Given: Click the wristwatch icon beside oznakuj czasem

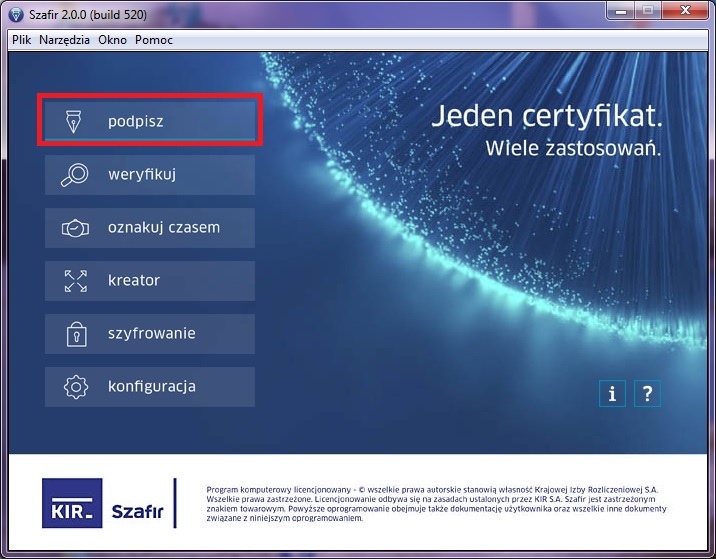Looking at the screenshot, I should (x=75, y=228).
